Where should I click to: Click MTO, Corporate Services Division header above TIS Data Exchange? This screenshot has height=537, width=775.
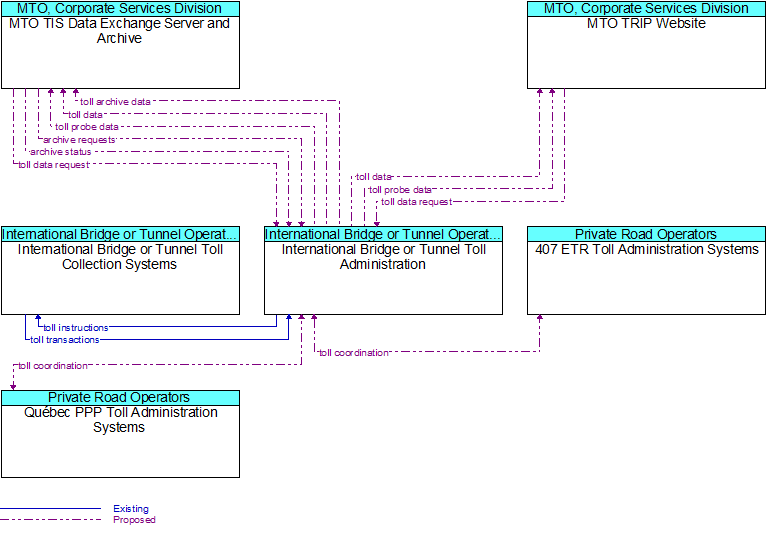pyautogui.click(x=120, y=8)
